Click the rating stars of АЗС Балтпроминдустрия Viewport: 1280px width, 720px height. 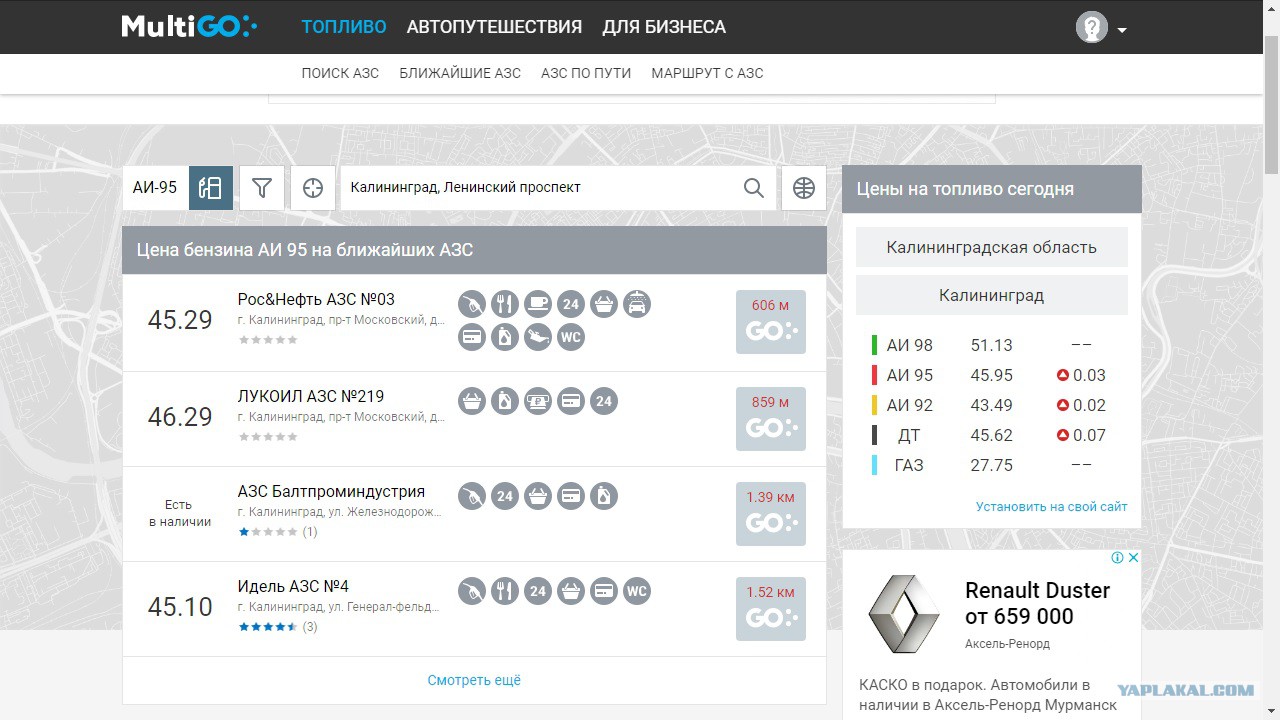[267, 532]
